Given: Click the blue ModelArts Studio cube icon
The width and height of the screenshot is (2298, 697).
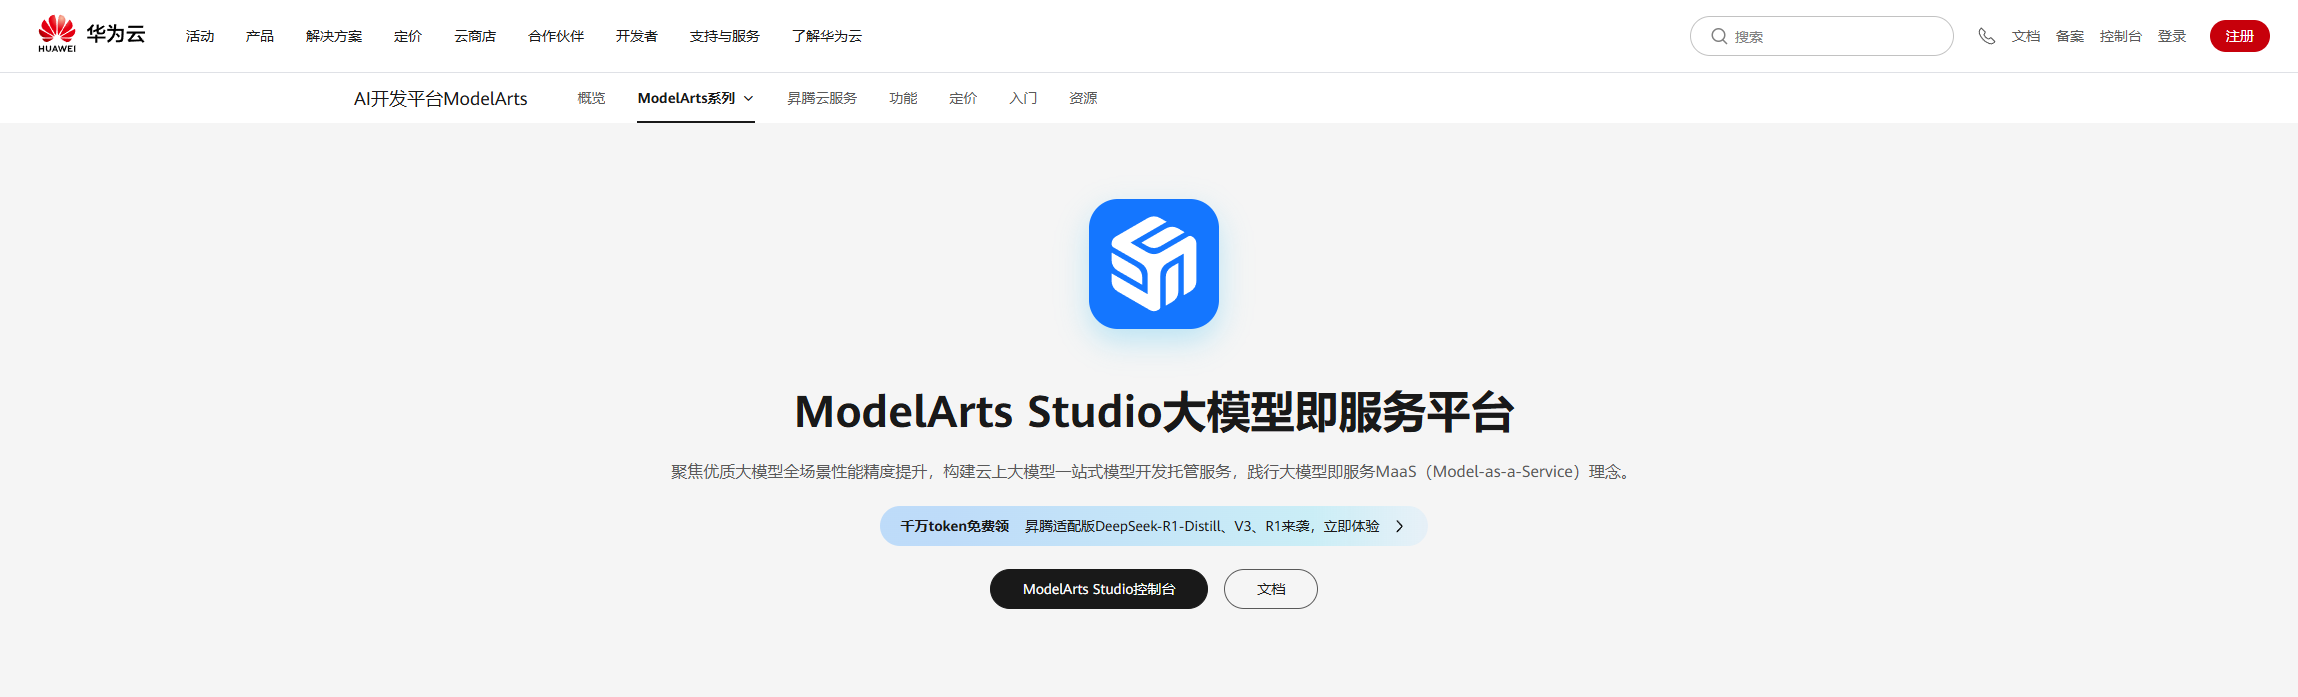Looking at the screenshot, I should (1153, 264).
